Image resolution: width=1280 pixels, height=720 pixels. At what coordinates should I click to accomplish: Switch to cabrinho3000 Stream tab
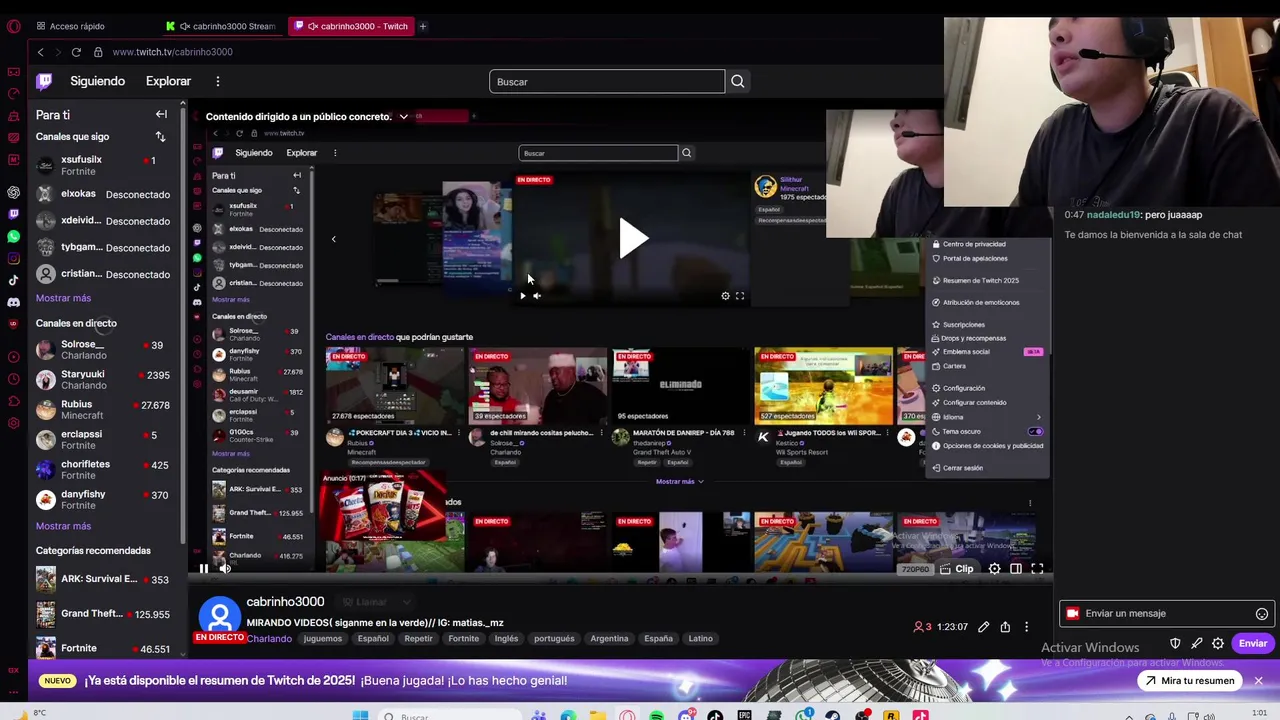pos(222,26)
